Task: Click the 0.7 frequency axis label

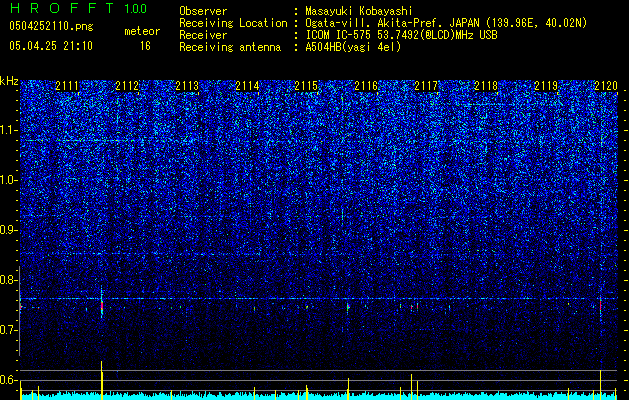Action: click(x=8, y=330)
